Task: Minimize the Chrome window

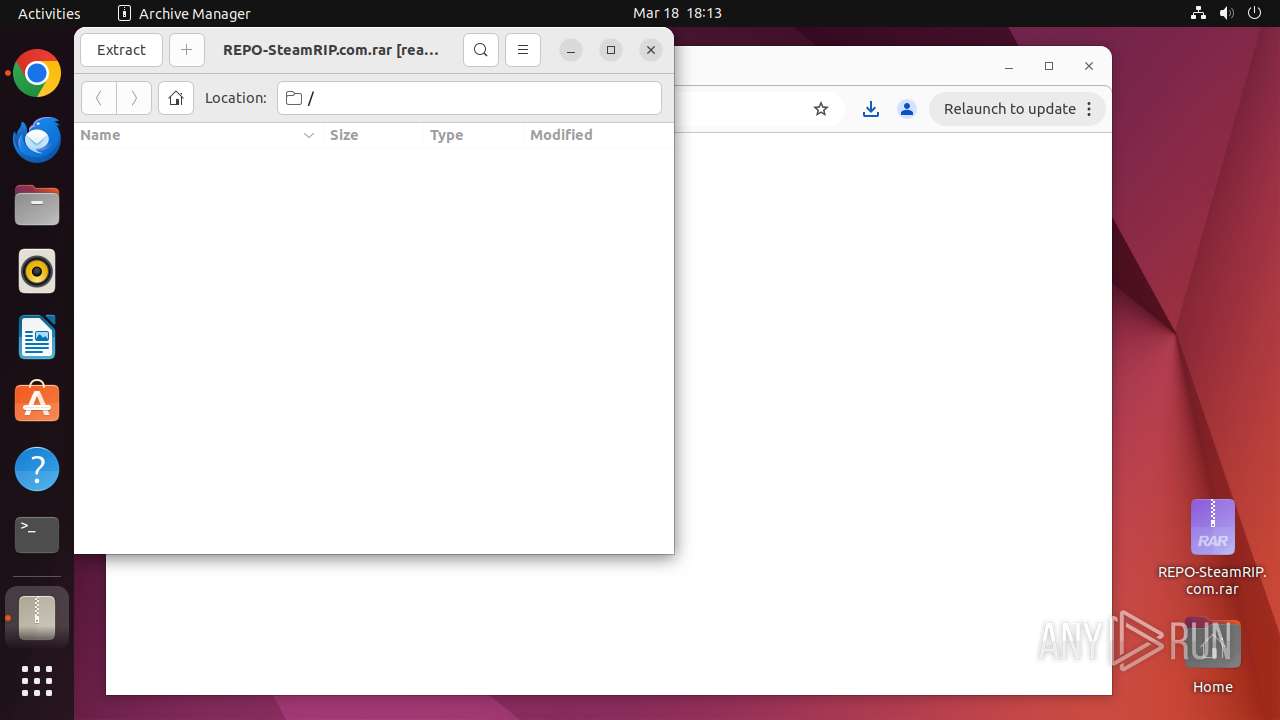Action: point(1009,66)
